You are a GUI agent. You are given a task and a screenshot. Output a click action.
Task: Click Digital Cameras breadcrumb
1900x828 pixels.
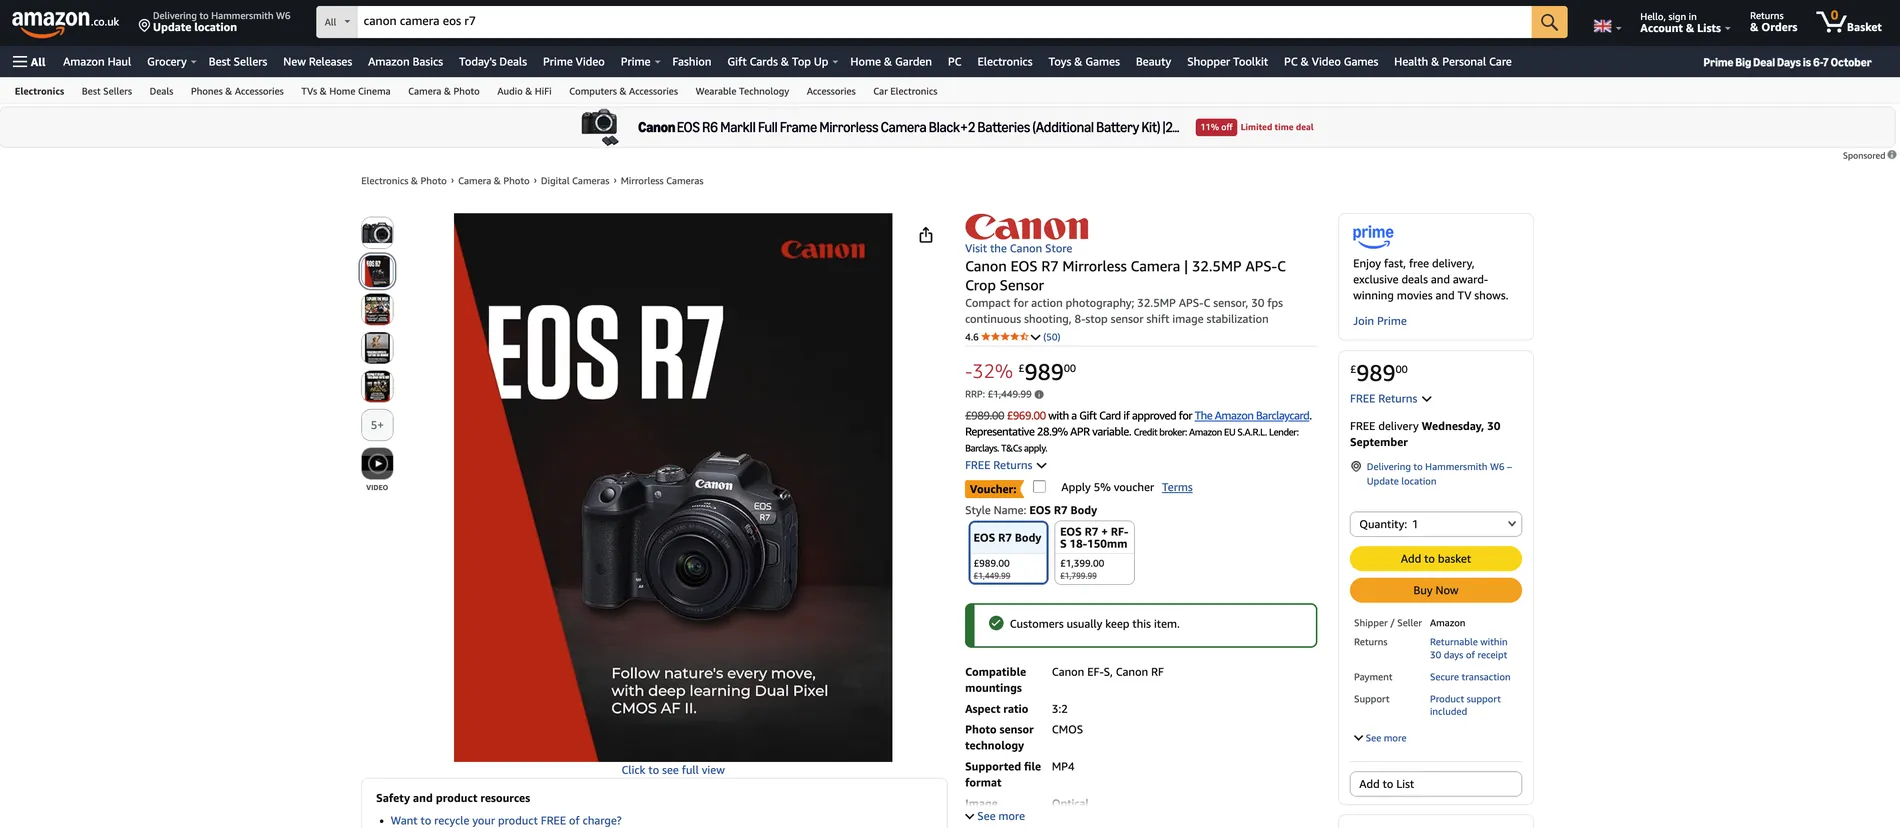click(575, 181)
